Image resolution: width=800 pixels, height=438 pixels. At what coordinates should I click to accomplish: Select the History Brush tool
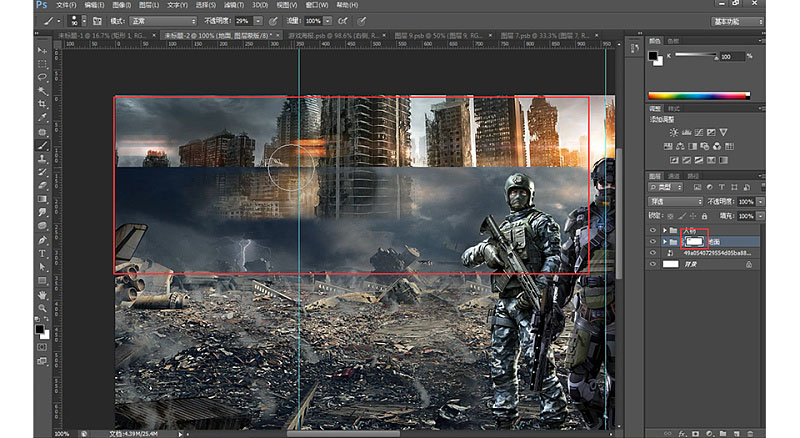(42, 172)
